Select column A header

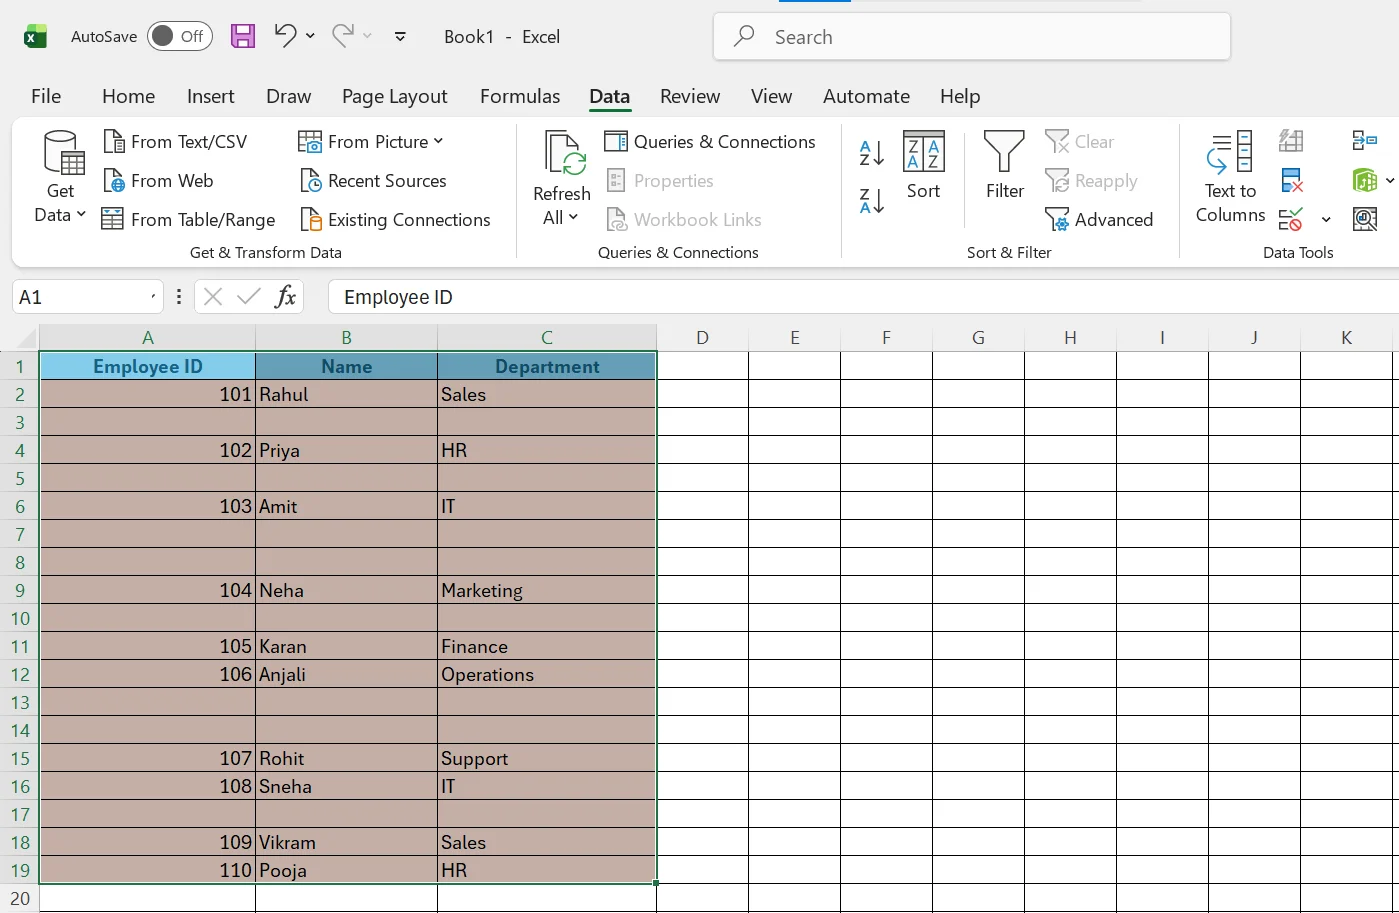pyautogui.click(x=148, y=338)
